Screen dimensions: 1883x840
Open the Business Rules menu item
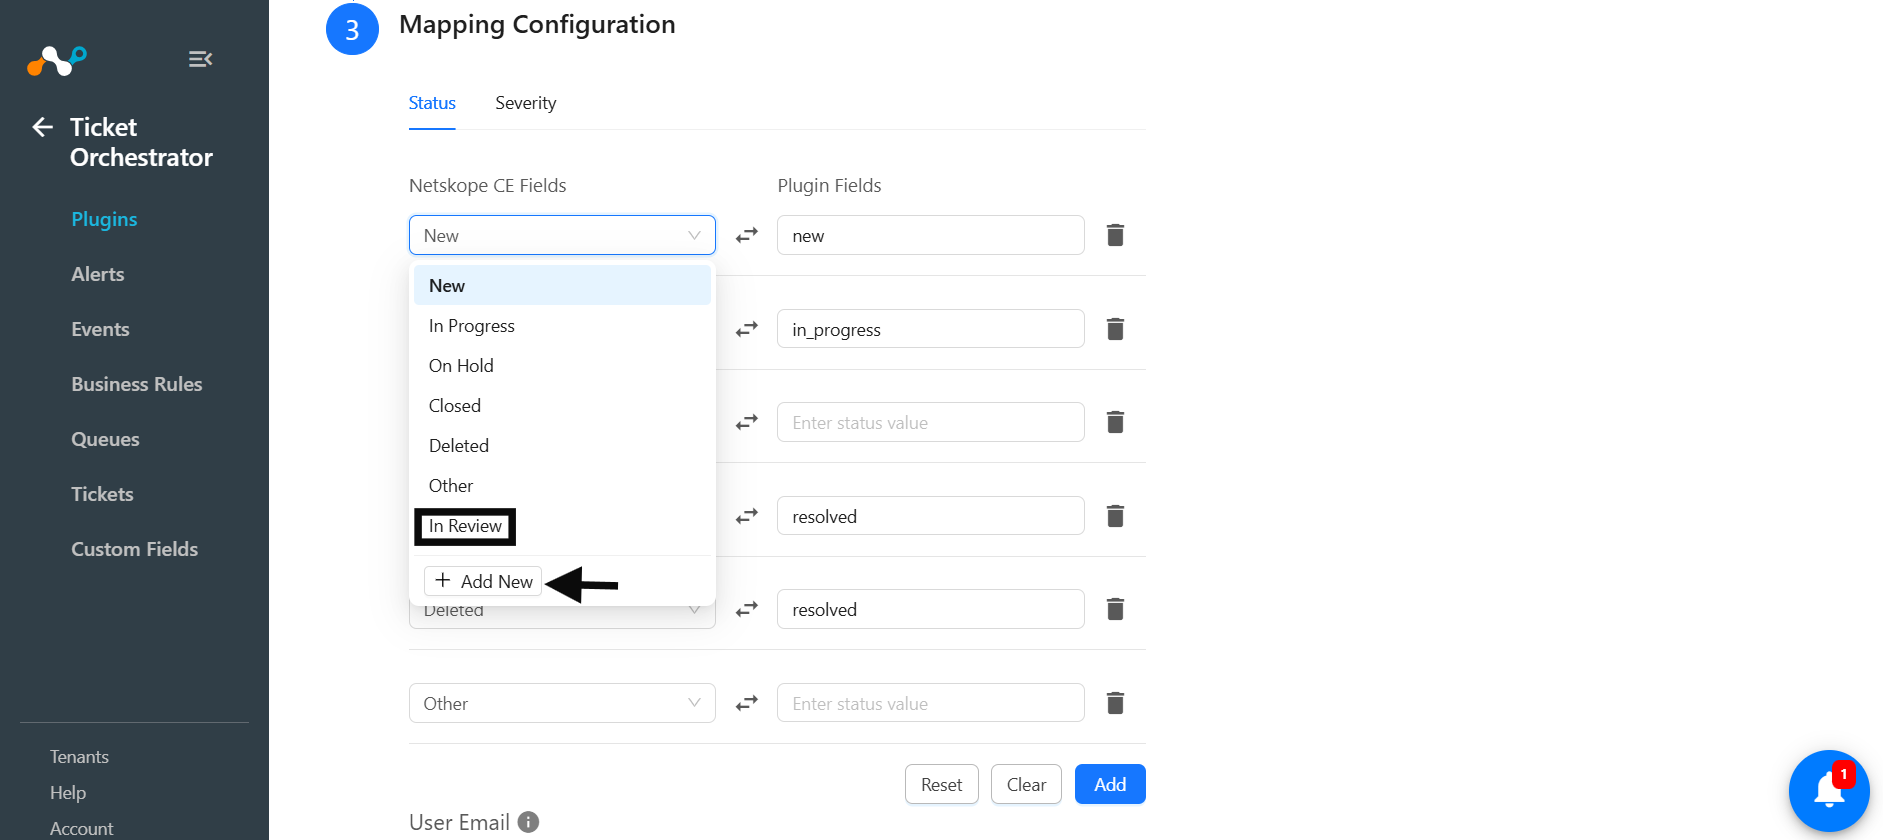[137, 384]
